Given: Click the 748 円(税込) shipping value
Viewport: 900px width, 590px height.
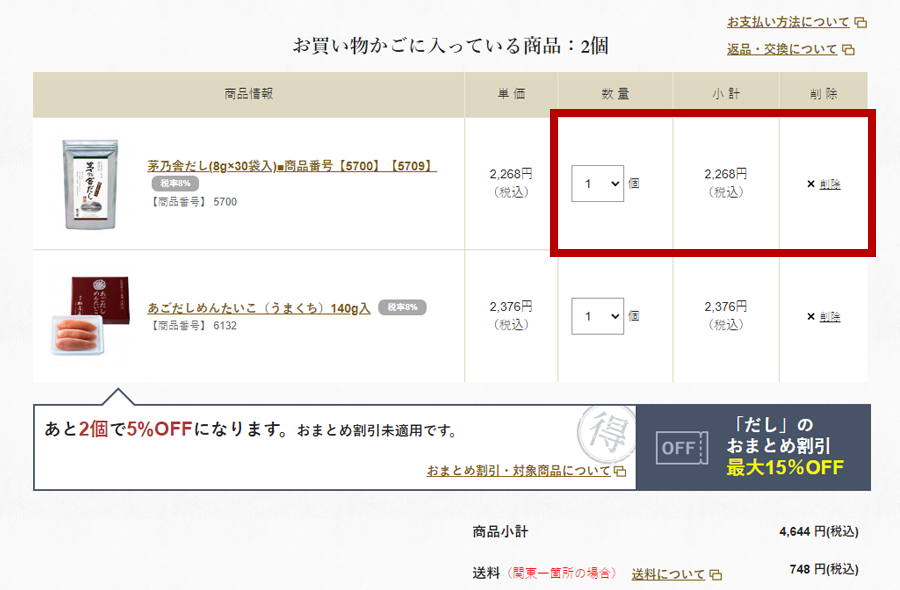Looking at the screenshot, I should (x=824, y=569).
